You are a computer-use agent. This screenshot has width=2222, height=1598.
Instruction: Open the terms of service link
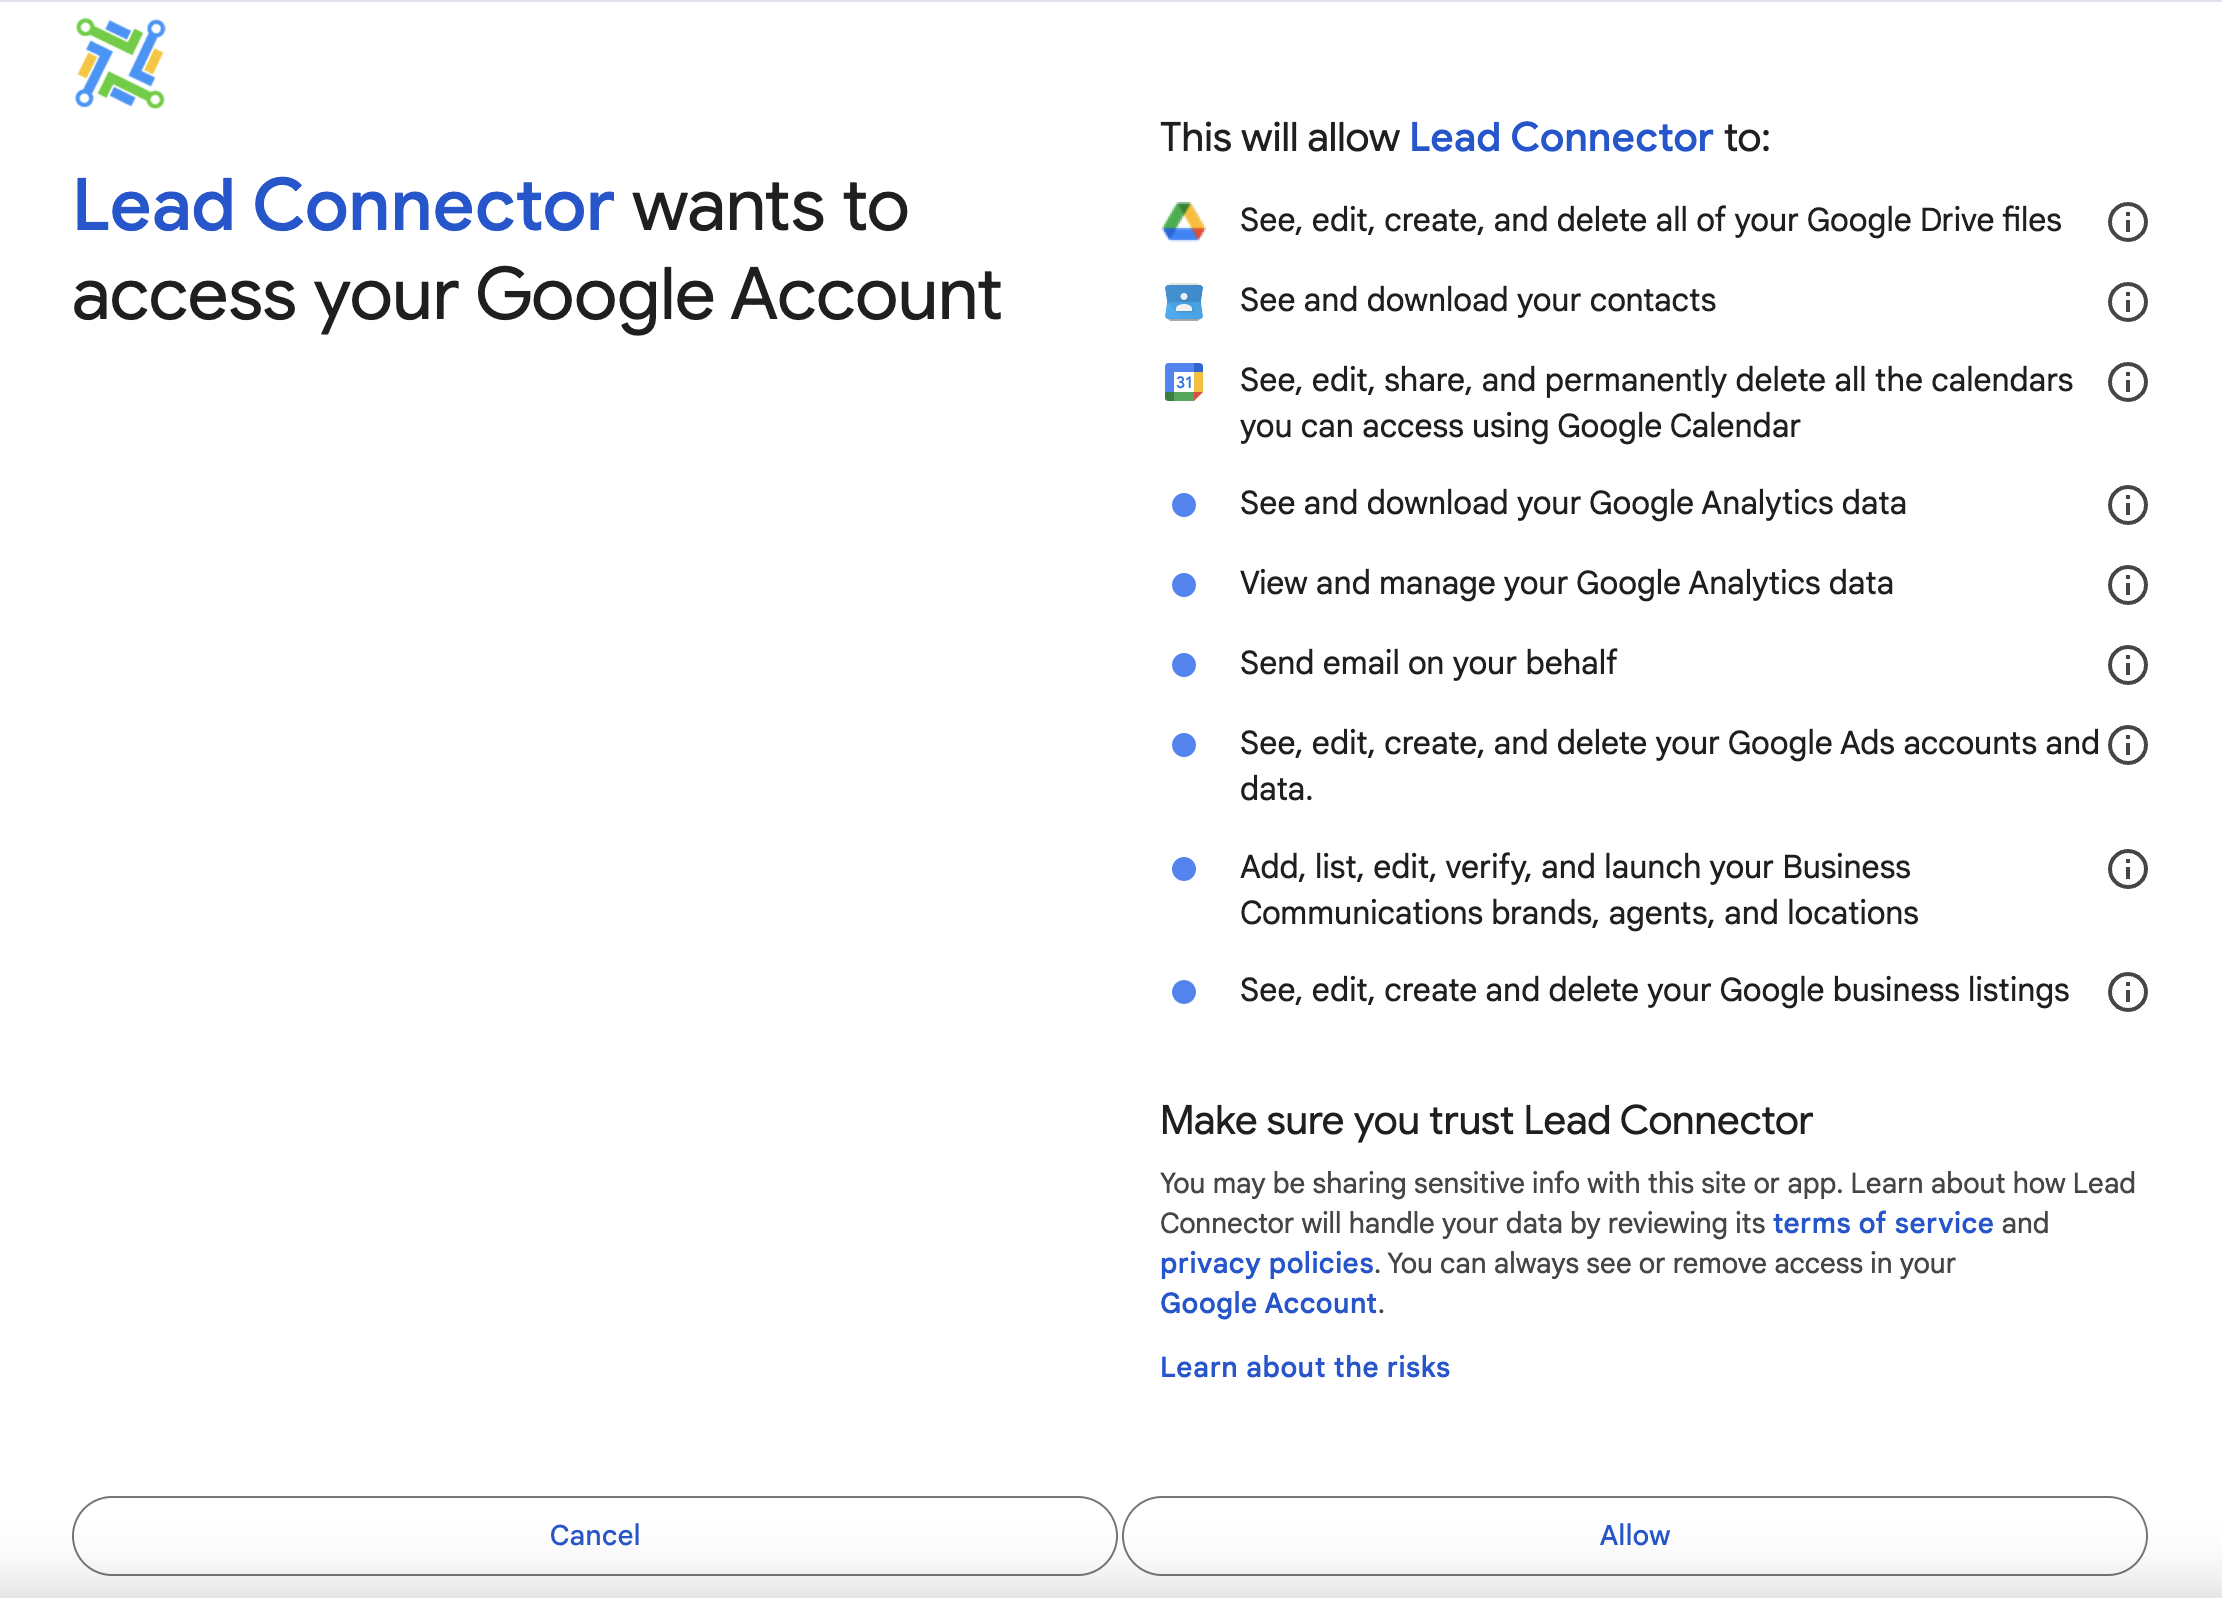[x=1882, y=1223]
